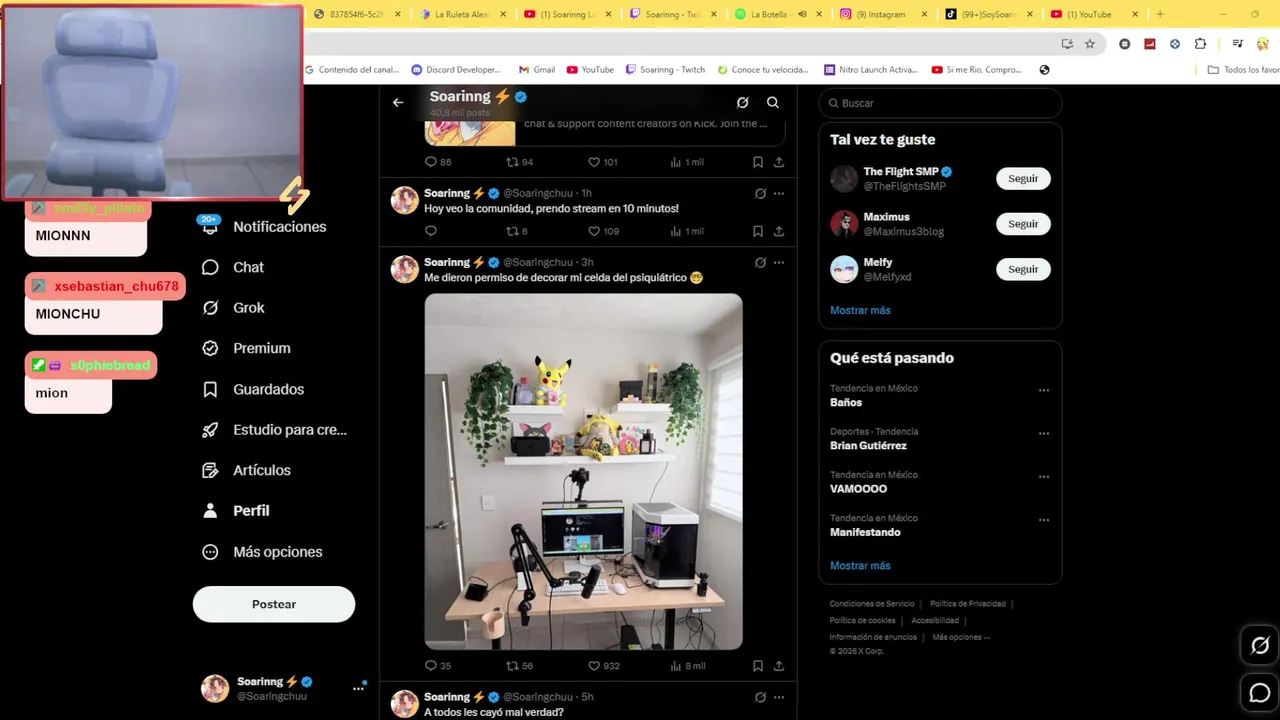
Task: Expand Más opciones in the sidebar
Action: point(262,552)
